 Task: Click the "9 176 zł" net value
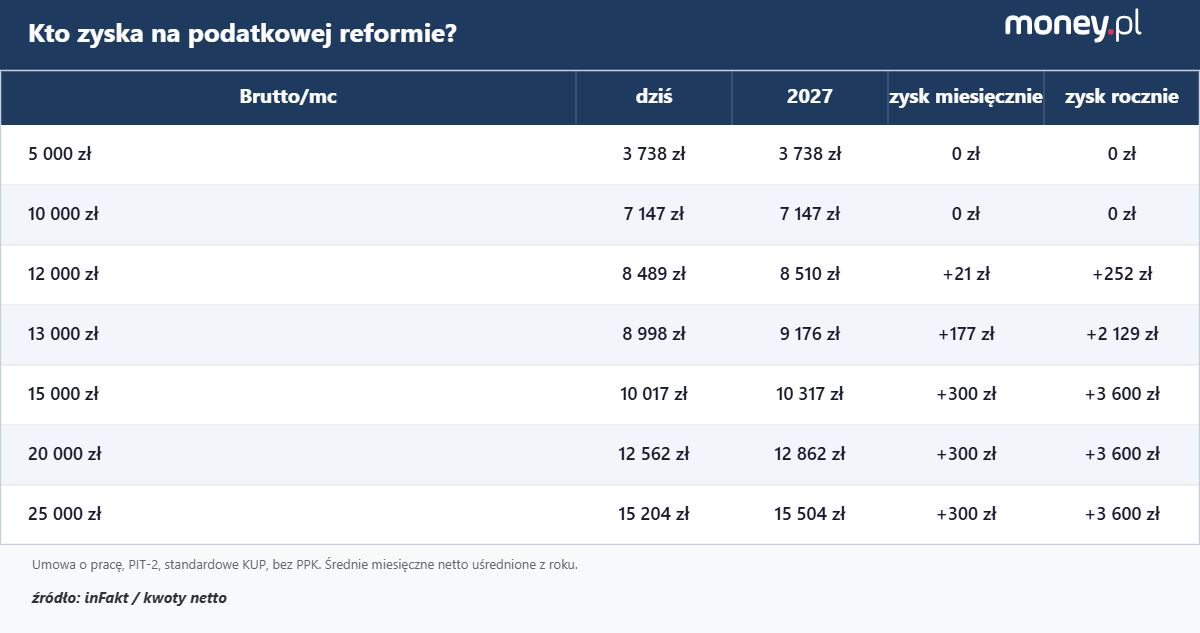pos(810,334)
